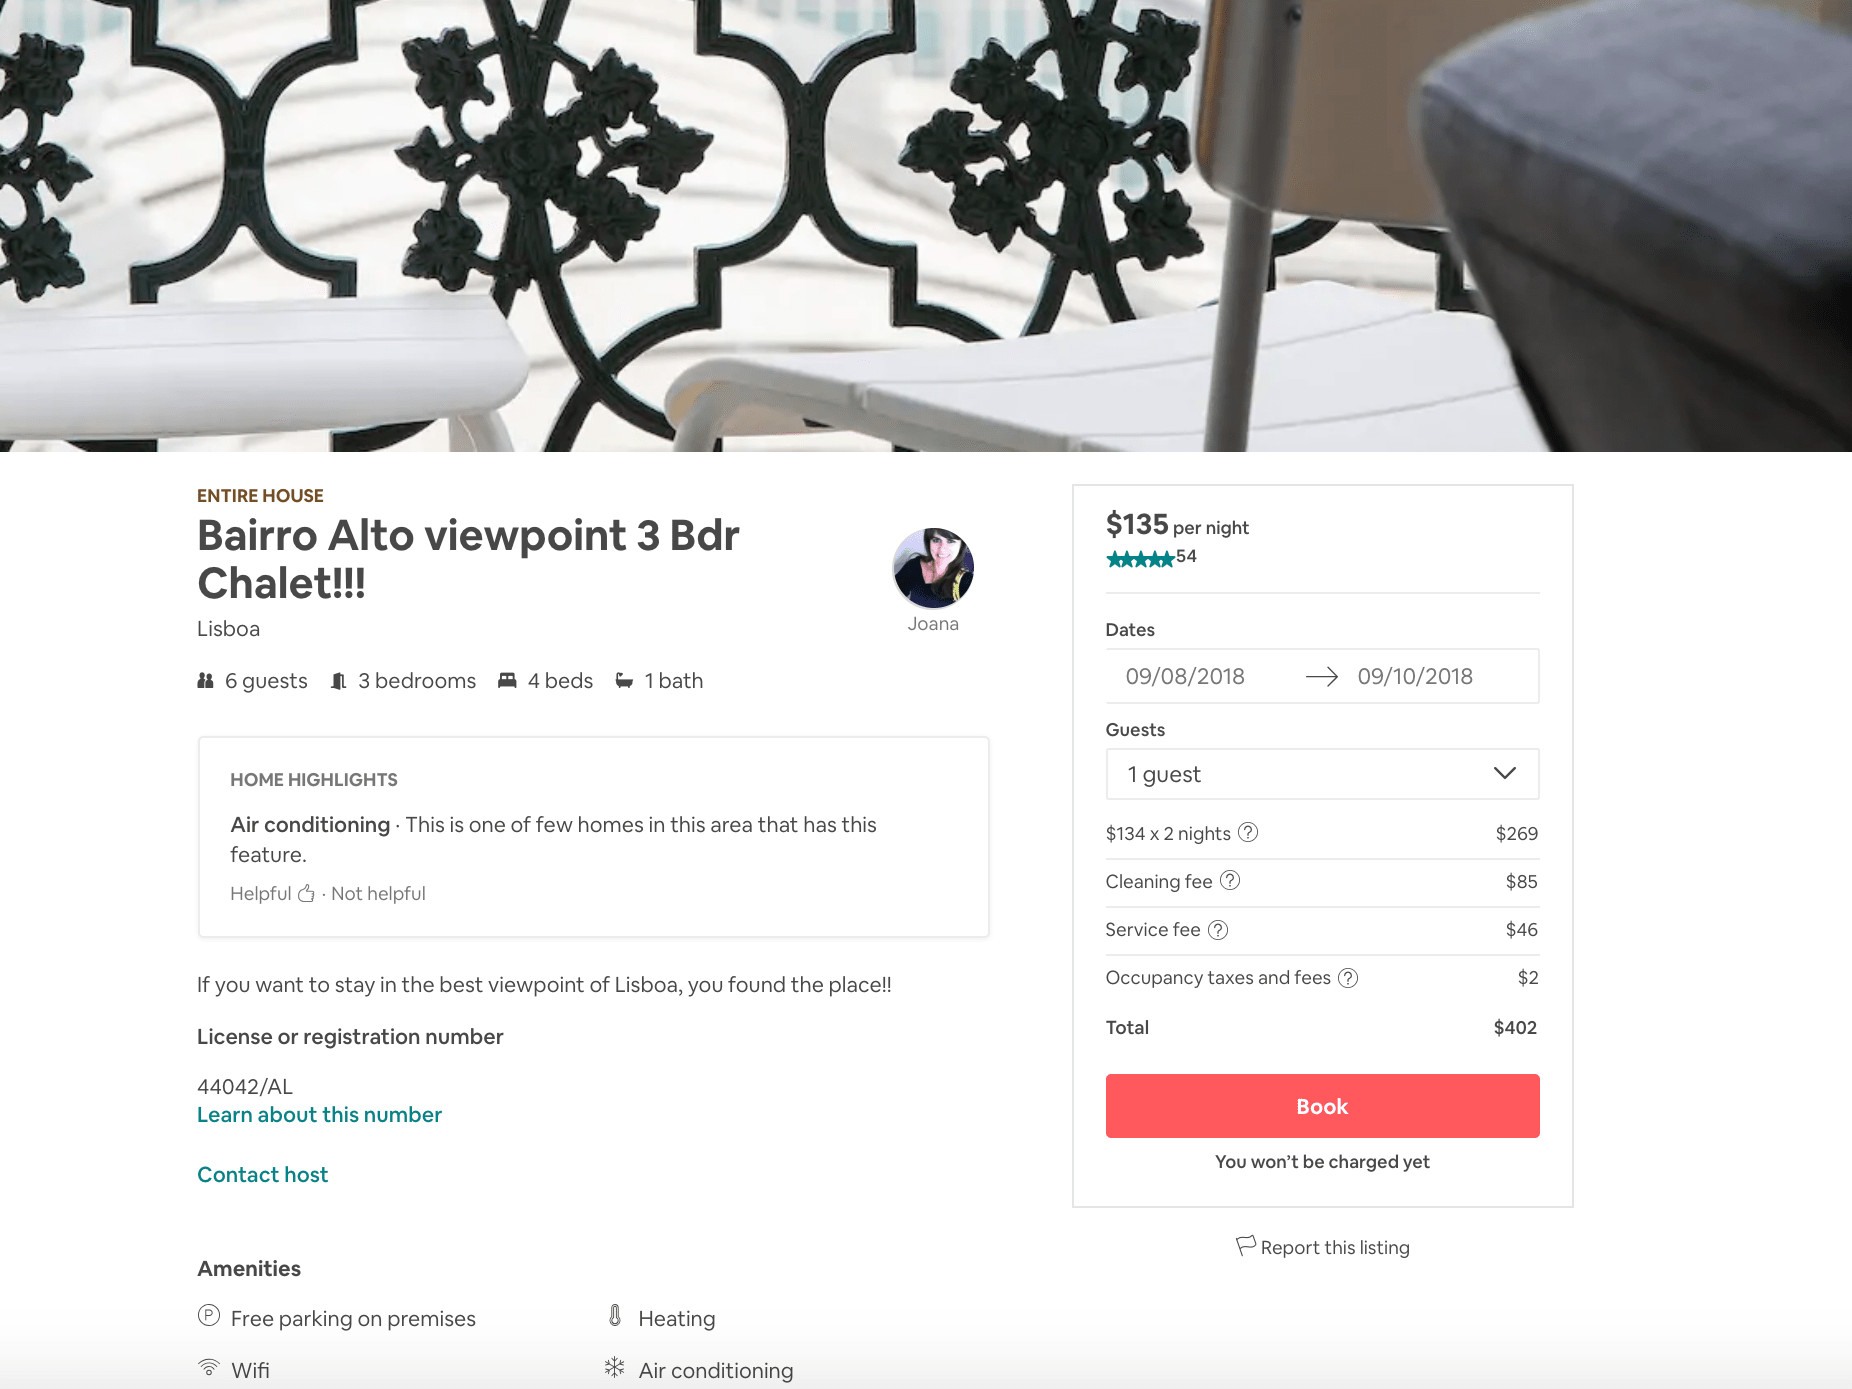Viewport: 1852px width, 1389px height.
Task: Click the Contact host link
Action: point(262,1175)
